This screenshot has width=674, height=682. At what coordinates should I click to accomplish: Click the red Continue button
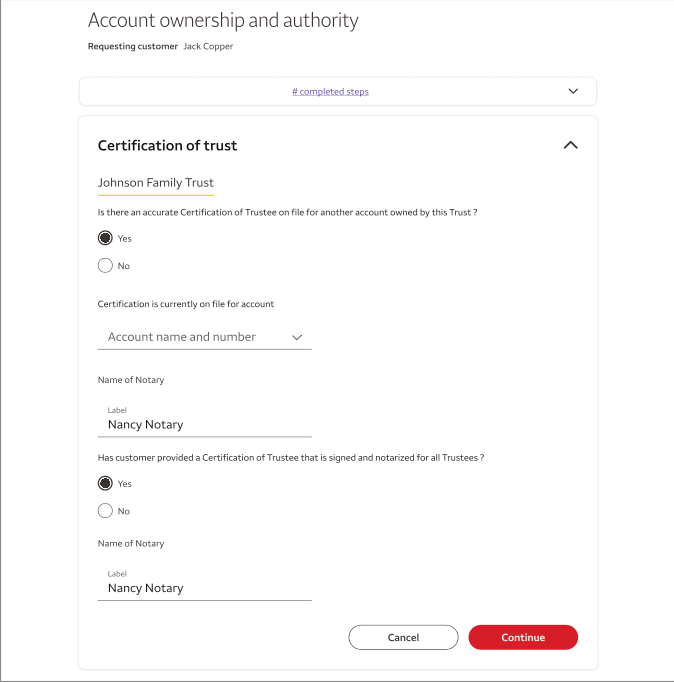coord(523,637)
